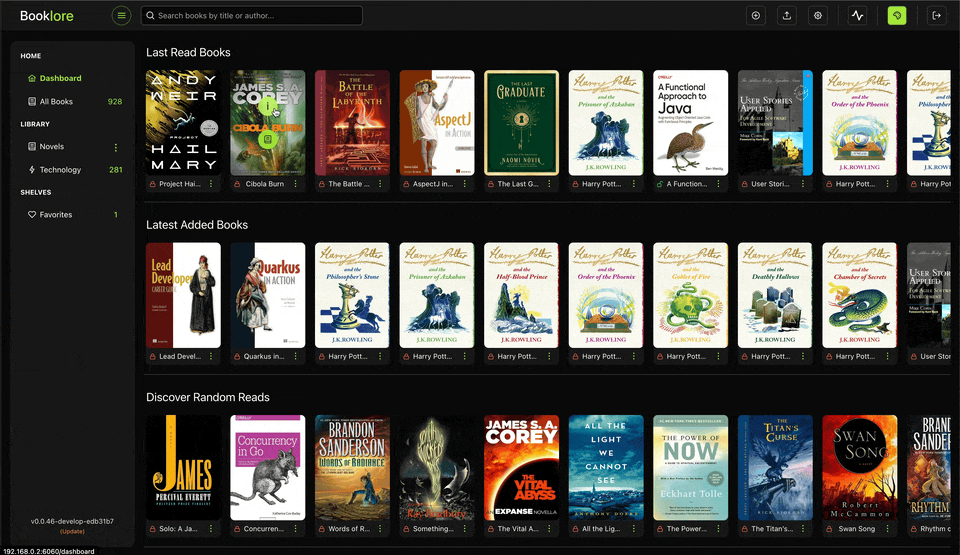Click lock icon beside The Titan's Curse title
The image size is (960, 555).
(744, 529)
